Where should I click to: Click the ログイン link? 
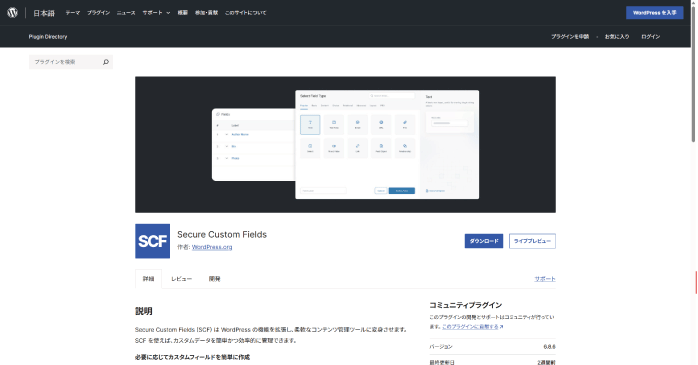click(x=650, y=36)
